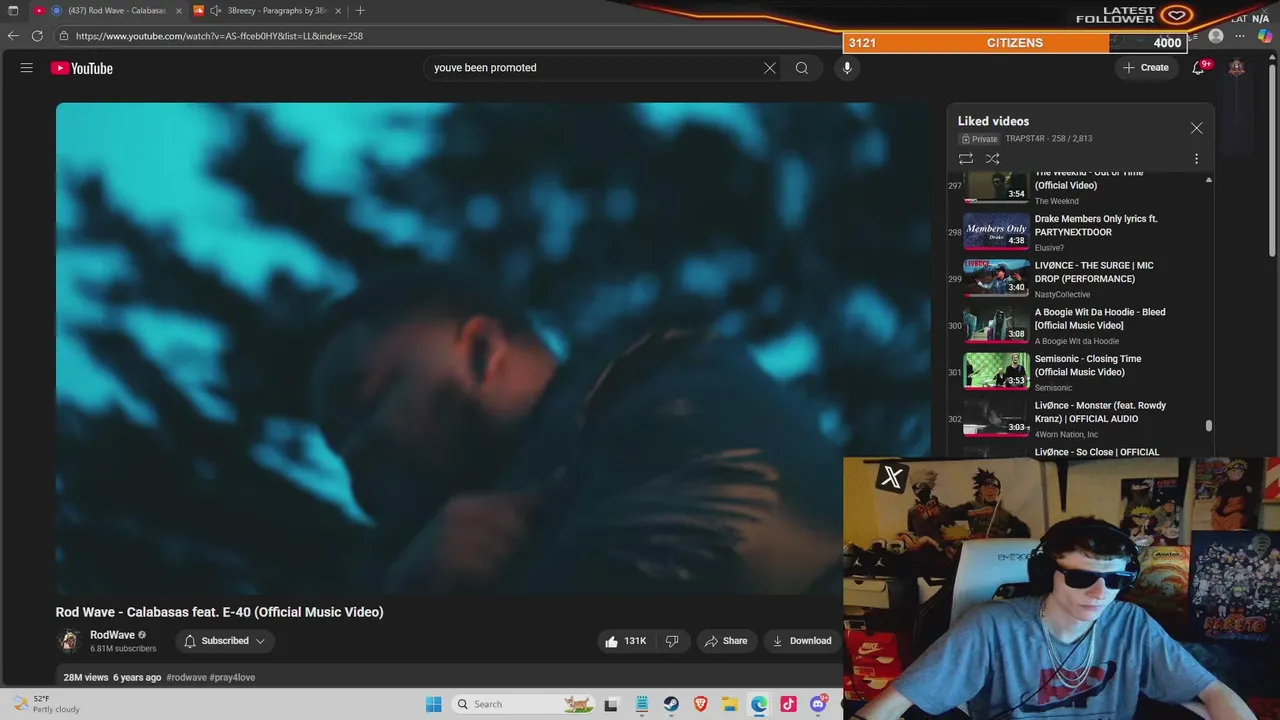Screen dimensions: 1280x720
Task: Click the Create button
Action: click(x=1146, y=68)
